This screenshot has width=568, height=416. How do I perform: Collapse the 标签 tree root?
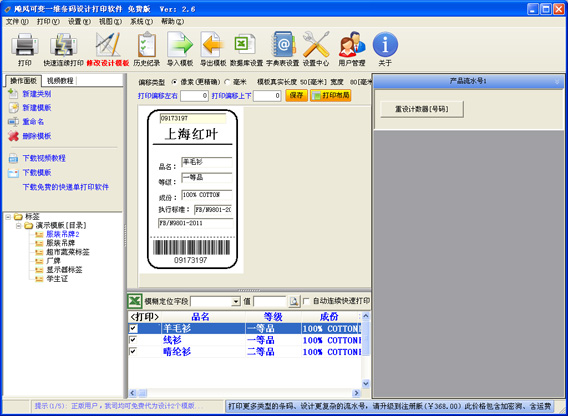(x=8, y=217)
